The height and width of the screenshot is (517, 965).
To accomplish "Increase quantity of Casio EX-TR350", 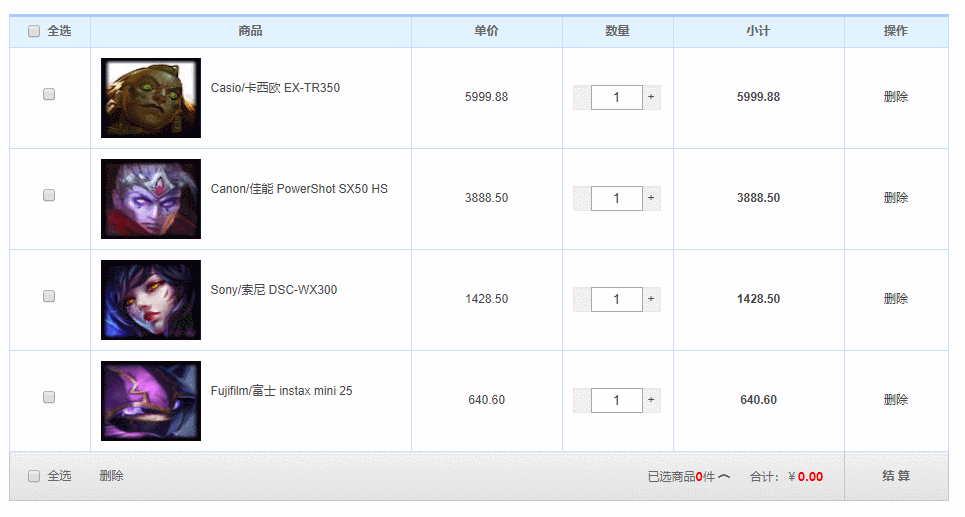I will pyautogui.click(x=651, y=97).
